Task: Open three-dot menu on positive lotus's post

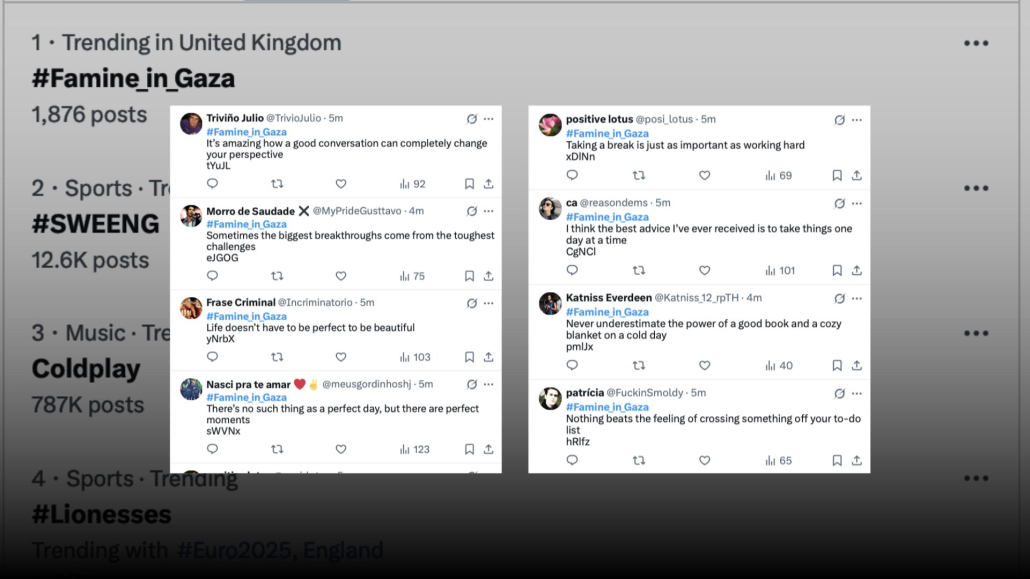Action: (857, 120)
